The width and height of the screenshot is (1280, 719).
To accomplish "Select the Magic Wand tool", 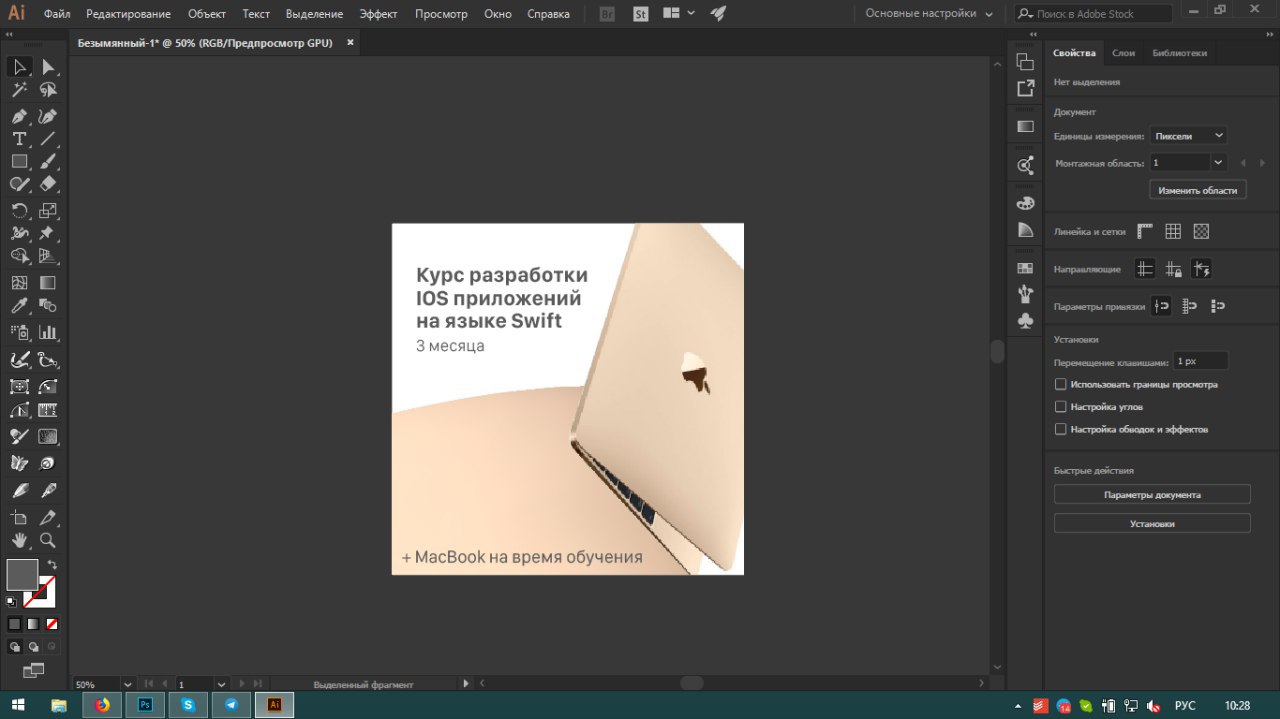I will tap(19, 90).
